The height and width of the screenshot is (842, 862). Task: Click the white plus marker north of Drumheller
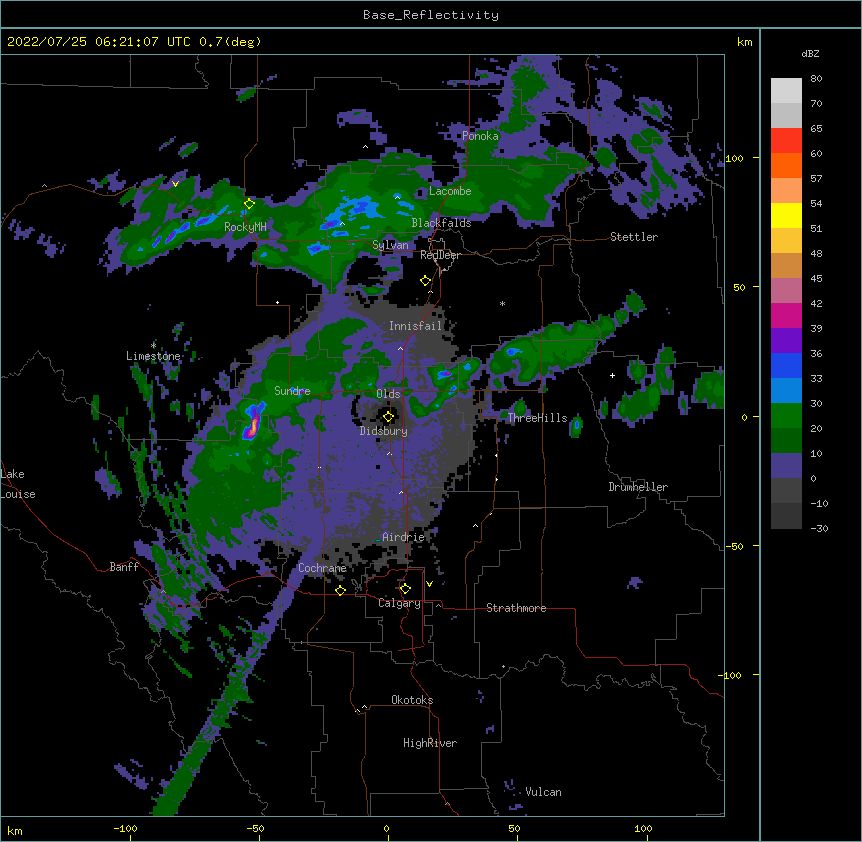612,375
